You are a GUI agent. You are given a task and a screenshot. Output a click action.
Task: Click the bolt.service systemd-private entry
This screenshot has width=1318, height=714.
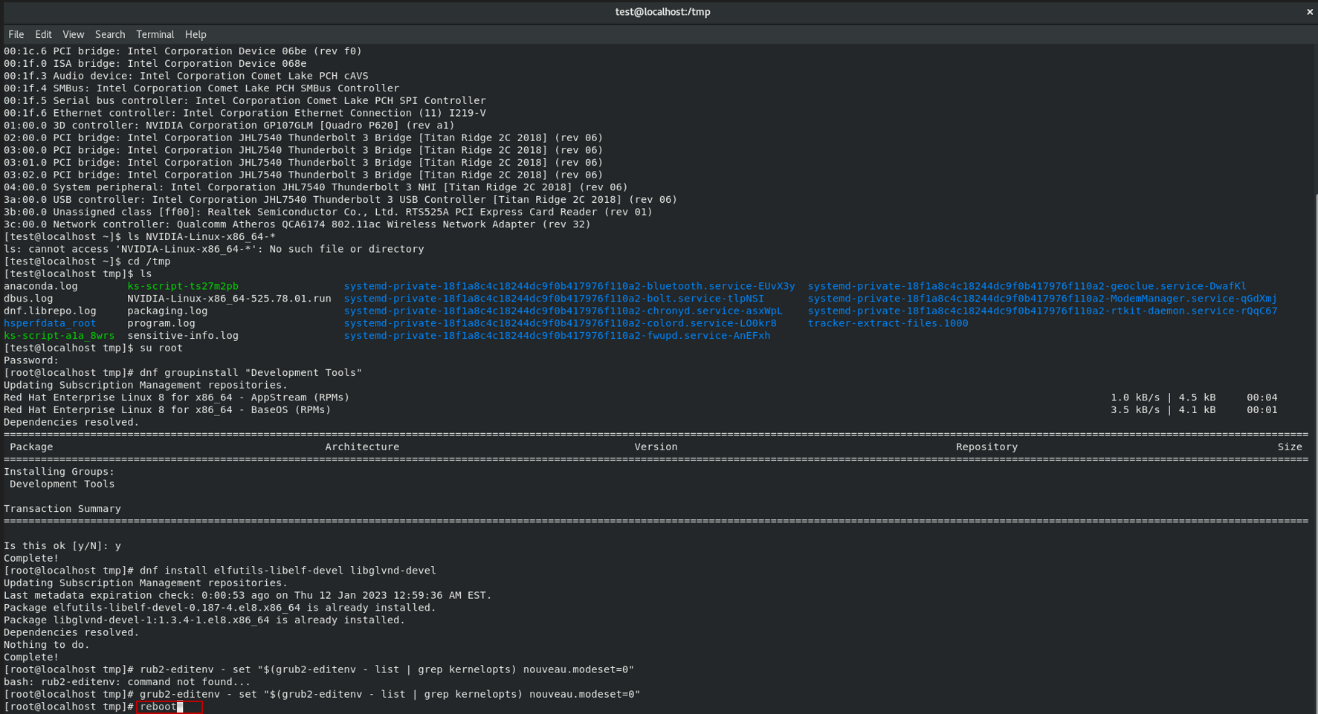(554, 299)
